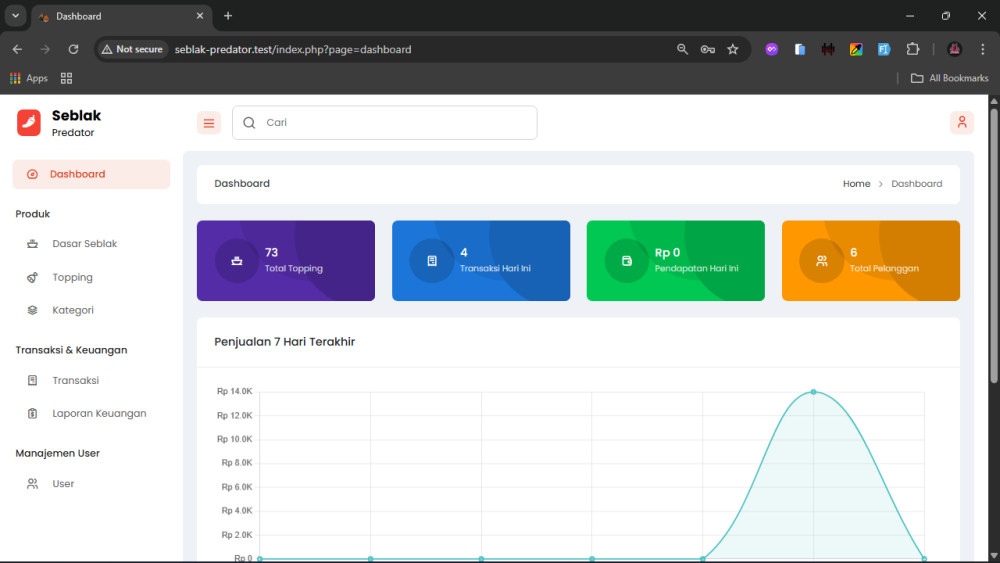Click the Total Pelanggan people icon

click(821, 261)
